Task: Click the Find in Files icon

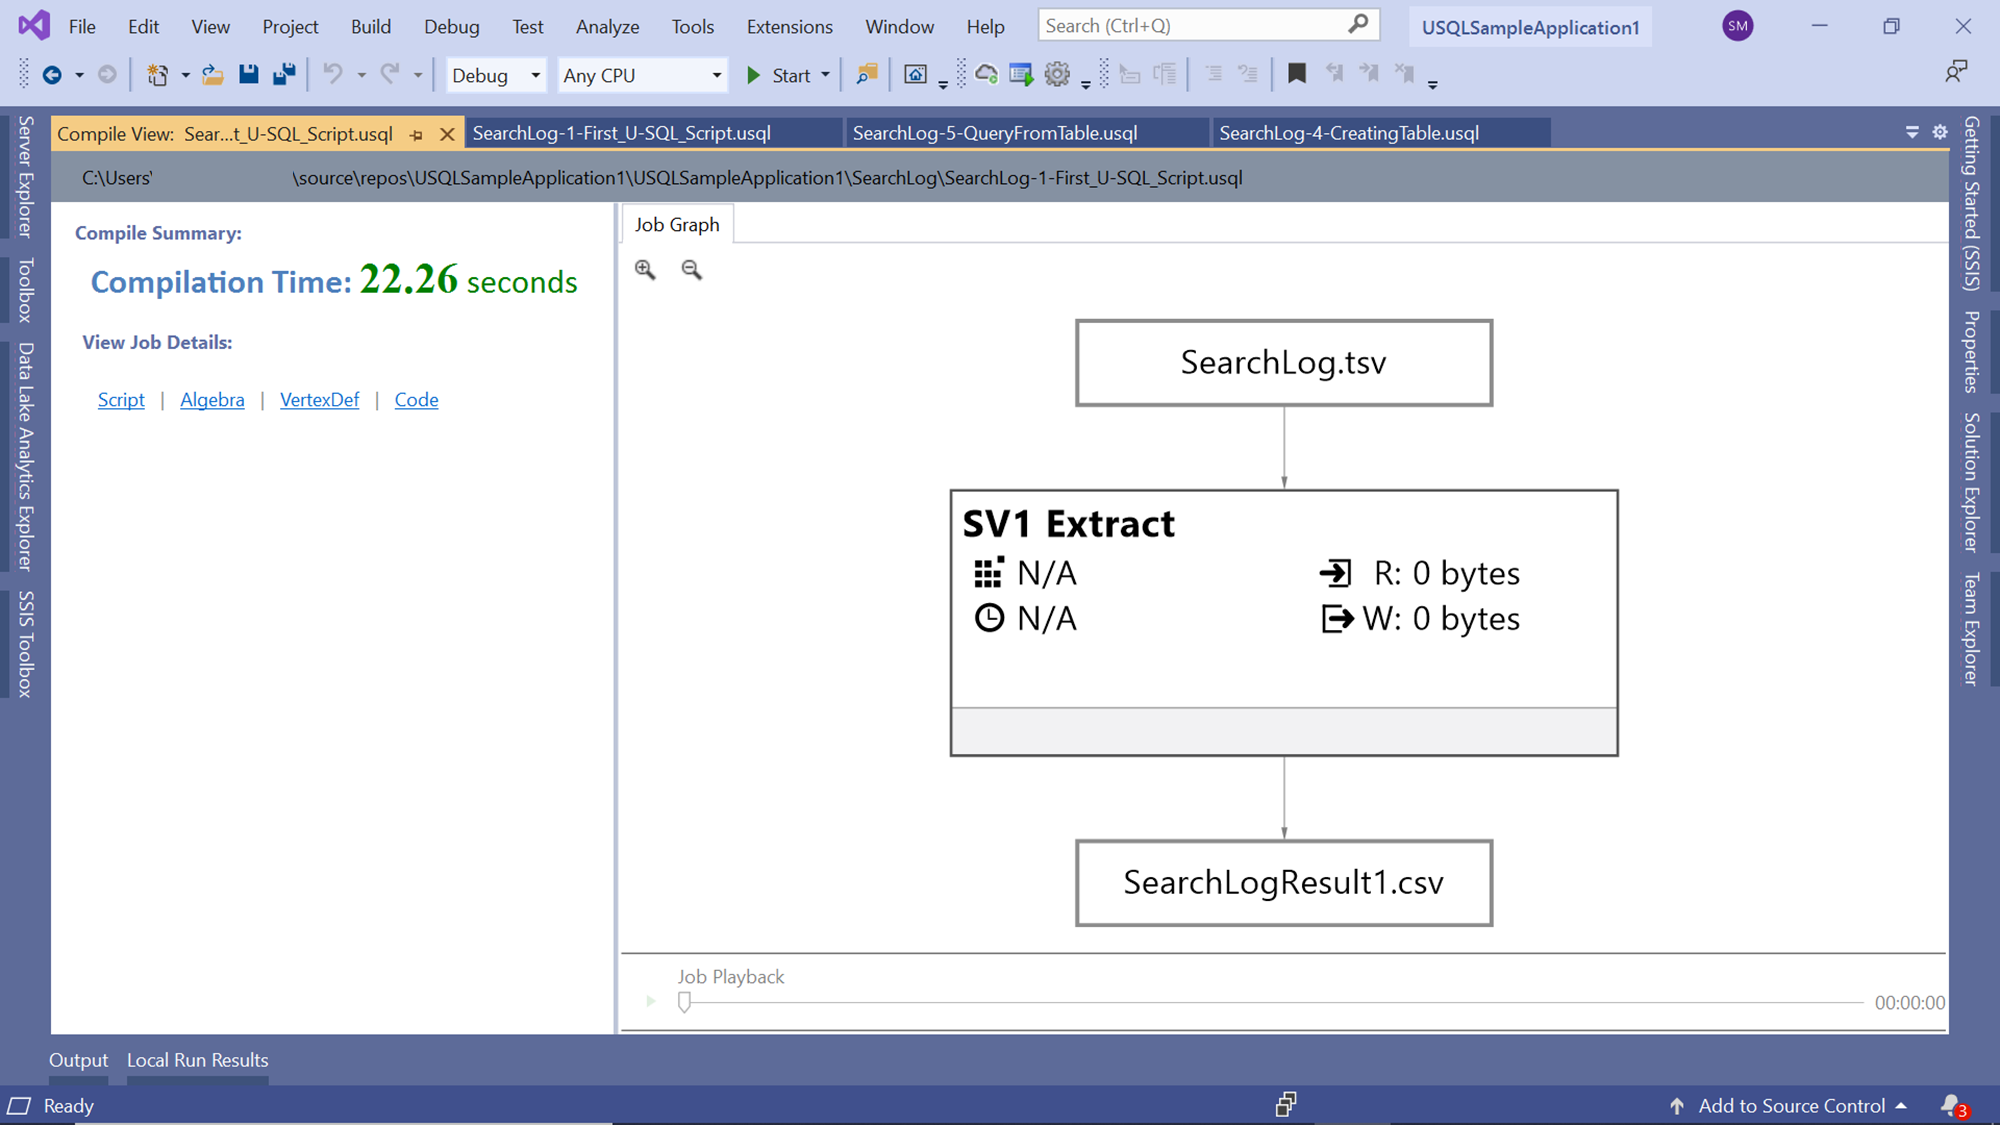Action: 867,74
